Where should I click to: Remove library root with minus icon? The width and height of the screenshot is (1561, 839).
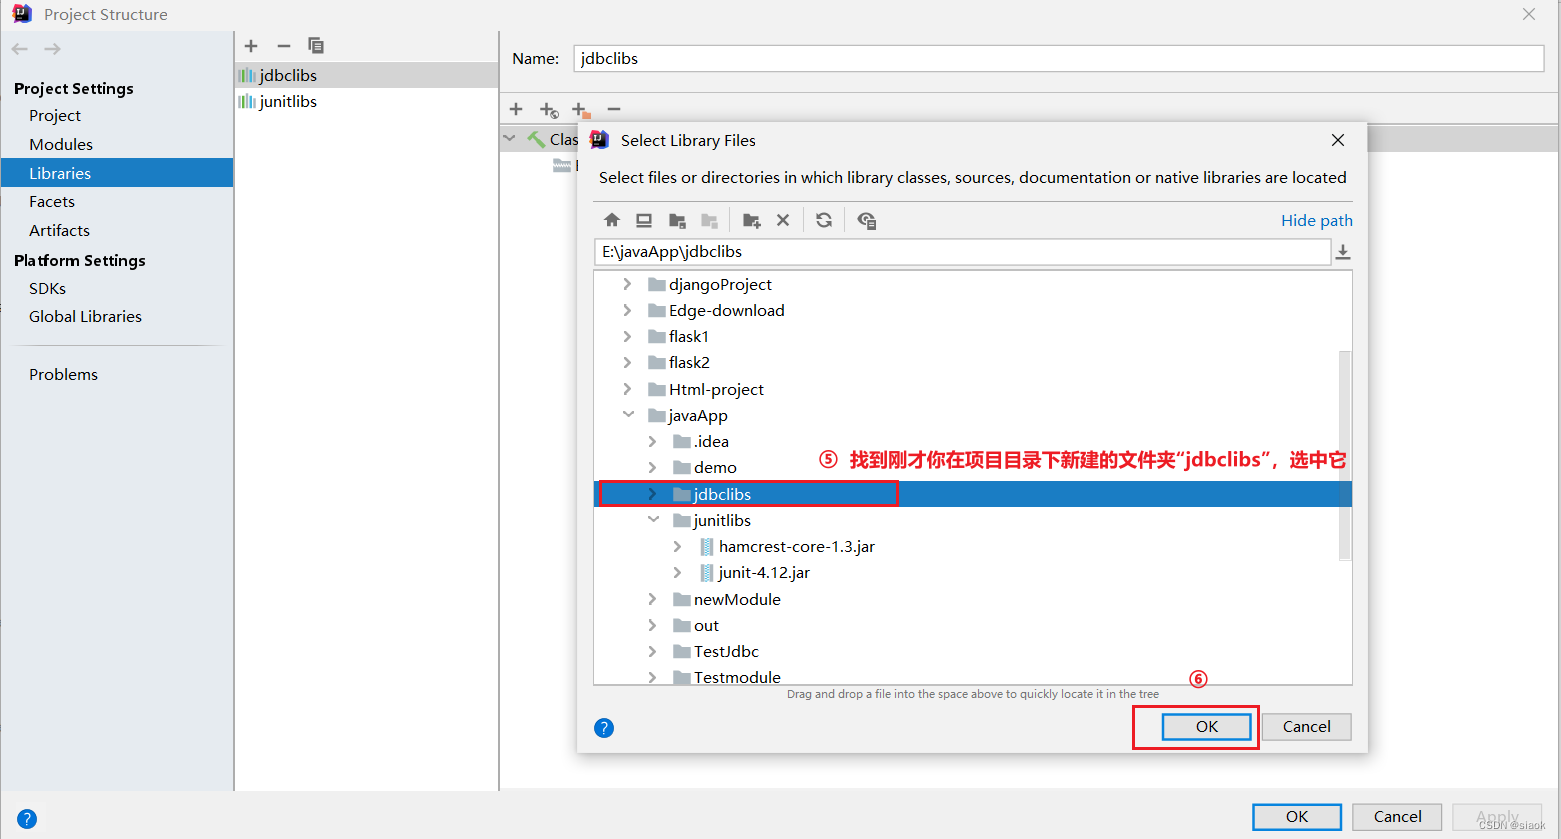[614, 109]
